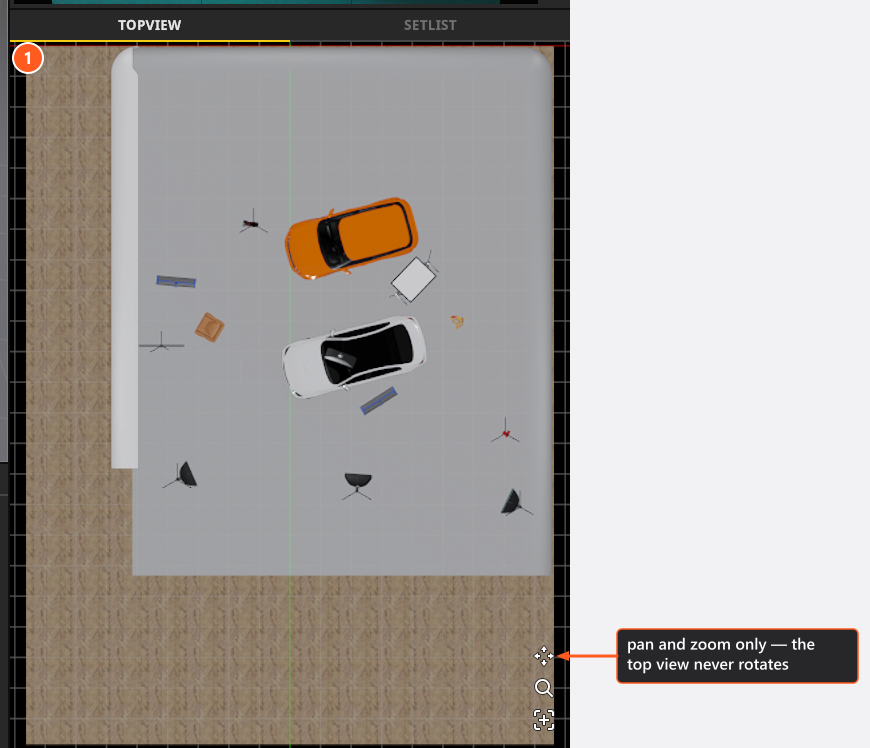Screen dimensions: 870x748
Task: Click the red-headed tripod light on the right
Action: 505,432
